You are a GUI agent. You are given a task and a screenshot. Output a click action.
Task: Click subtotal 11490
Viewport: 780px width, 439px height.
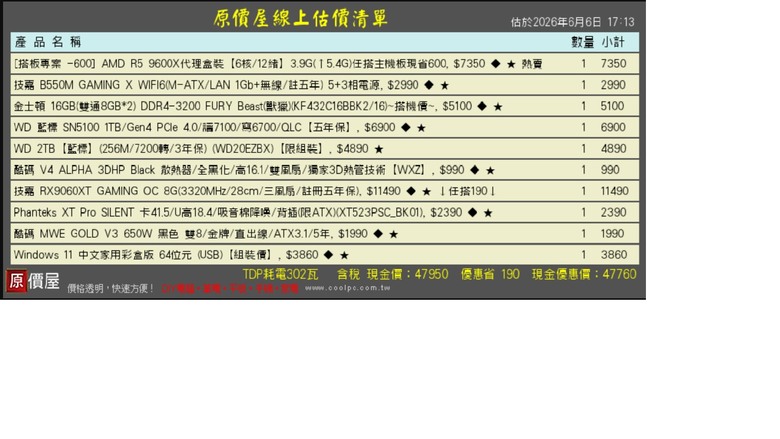tap(615, 191)
